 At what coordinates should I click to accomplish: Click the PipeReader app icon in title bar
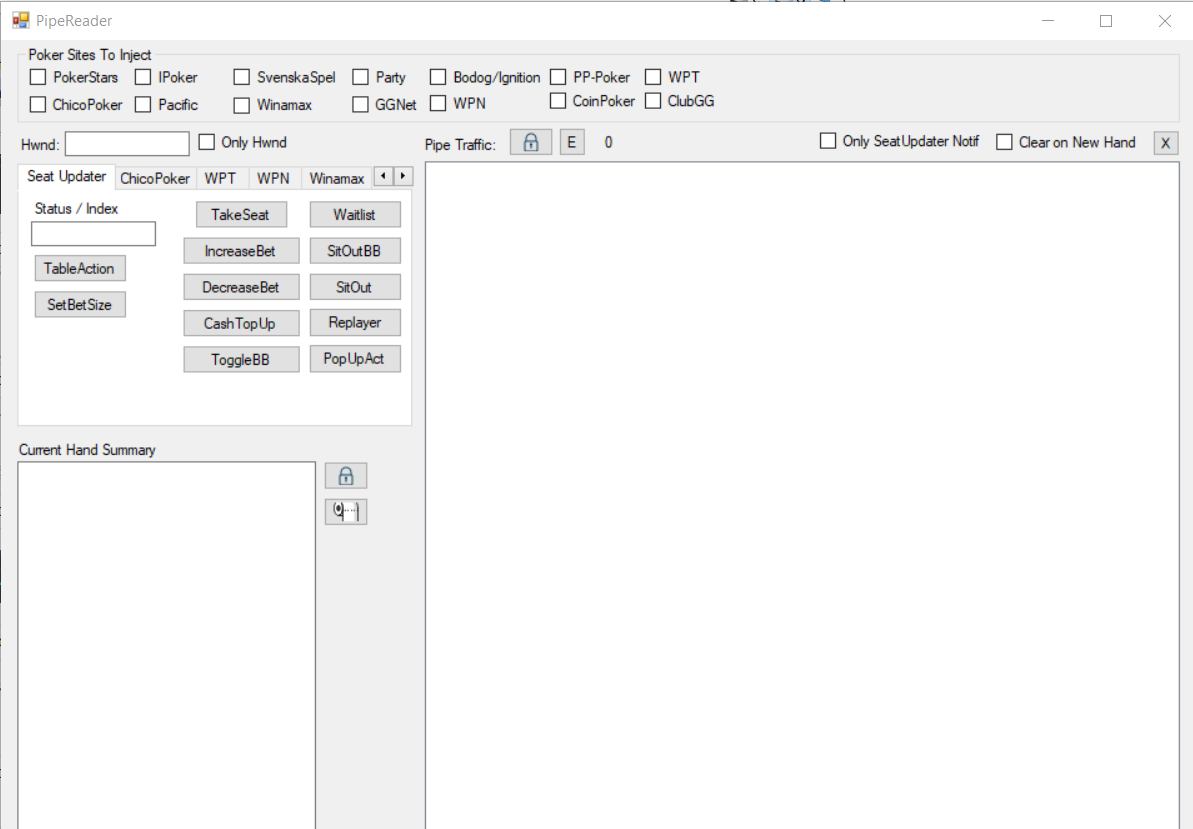point(21,20)
